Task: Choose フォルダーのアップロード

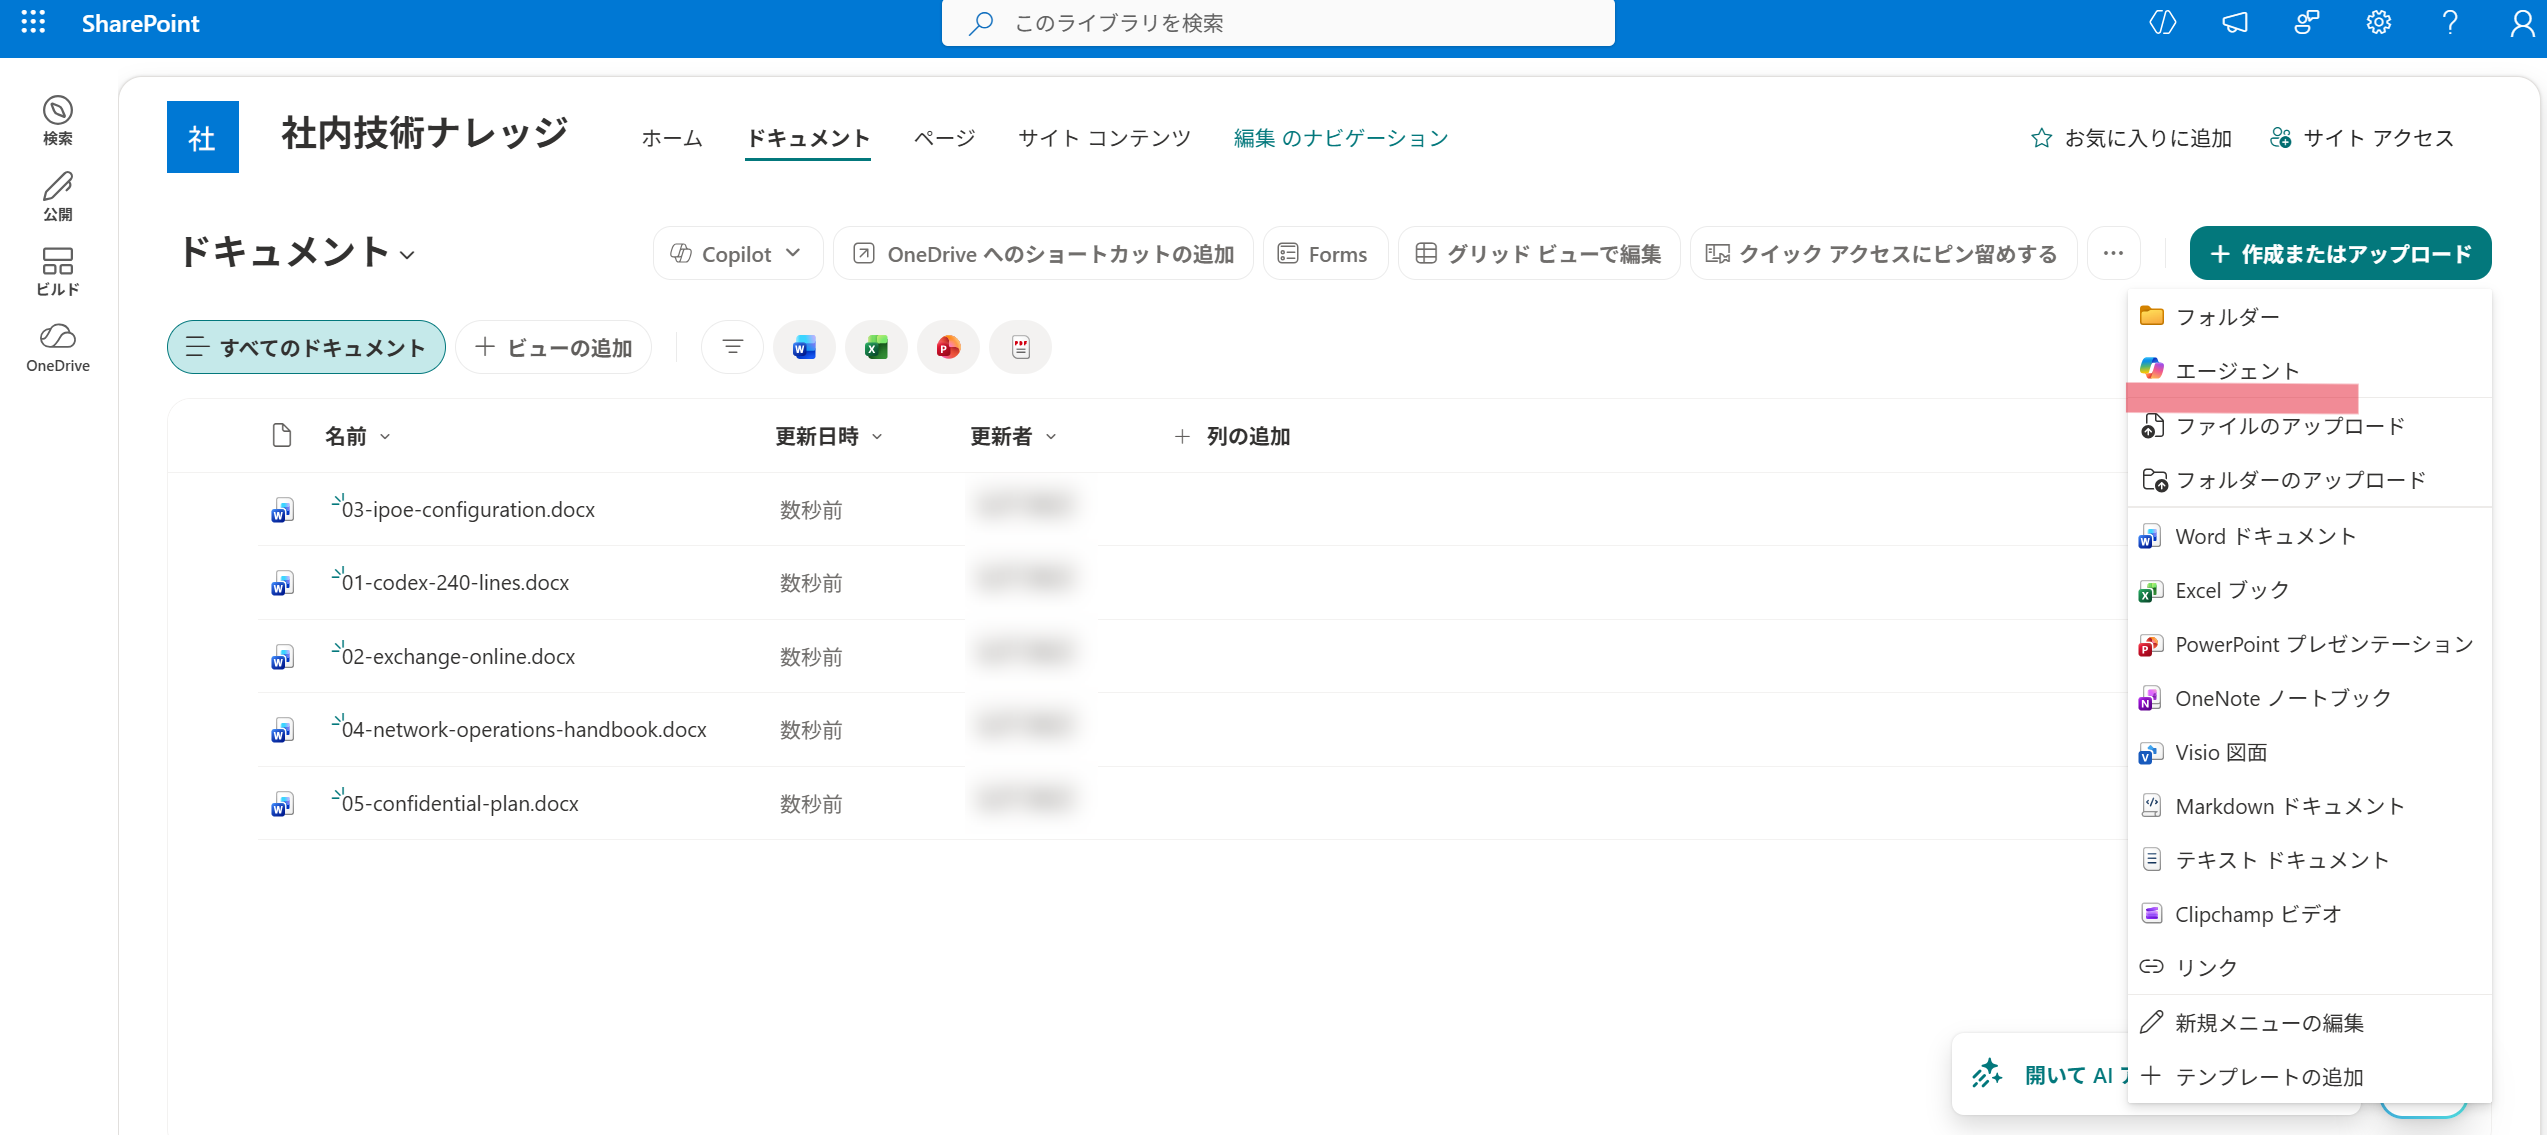Action: [x=2308, y=481]
